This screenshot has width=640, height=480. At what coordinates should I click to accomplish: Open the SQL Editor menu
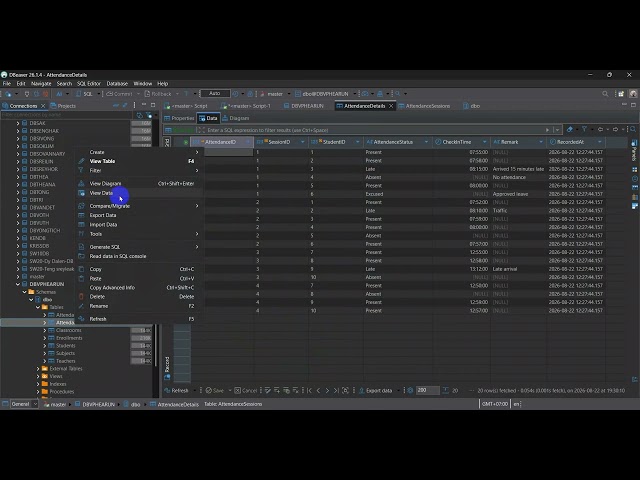point(89,84)
